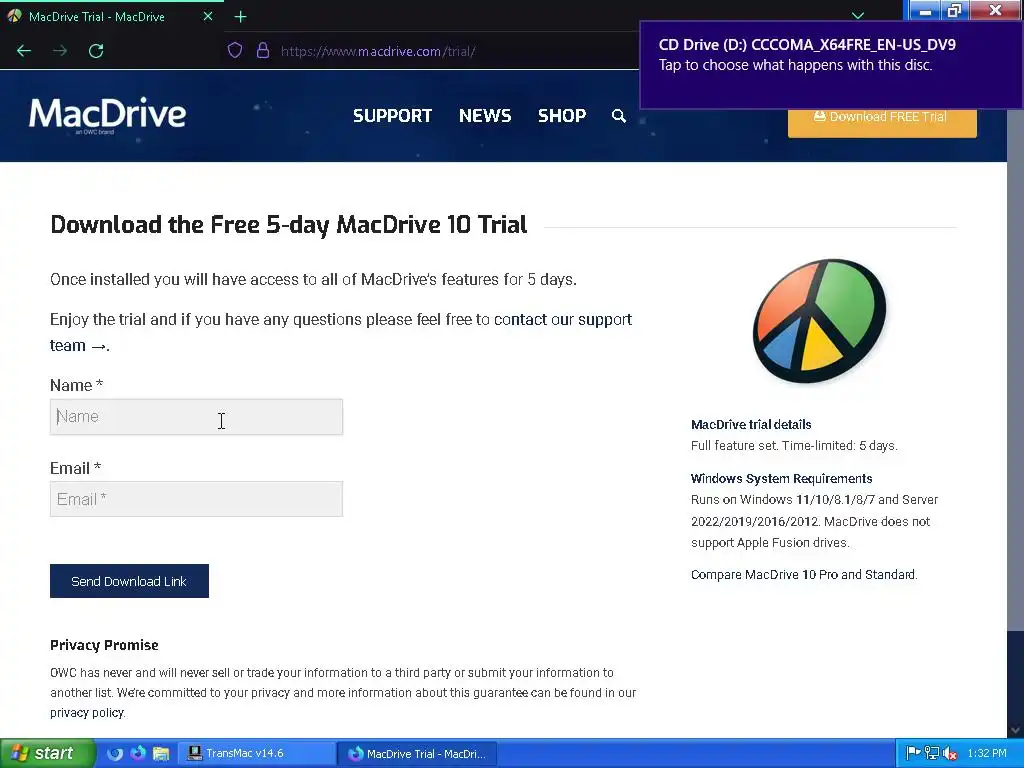This screenshot has width=1024, height=768.
Task: Open the NEWS menu item
Action: [485, 116]
